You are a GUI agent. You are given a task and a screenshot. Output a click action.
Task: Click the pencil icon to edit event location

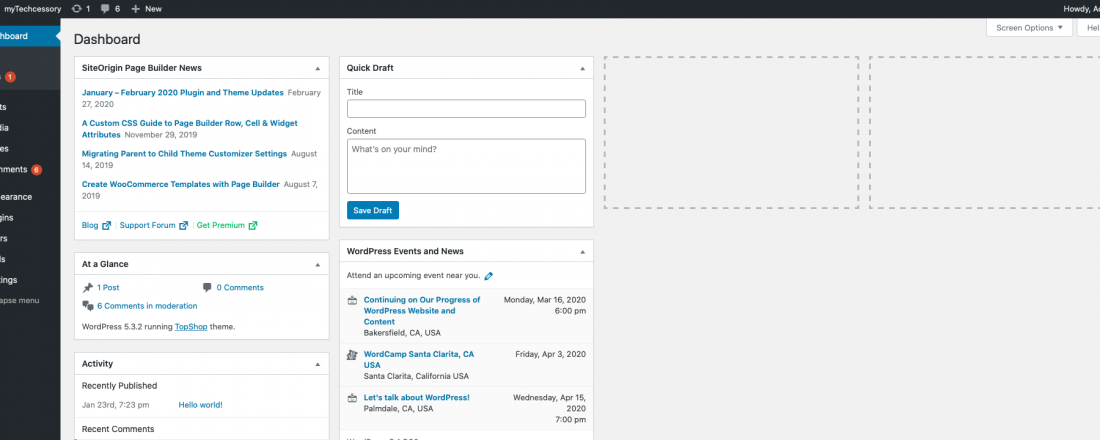(489, 276)
